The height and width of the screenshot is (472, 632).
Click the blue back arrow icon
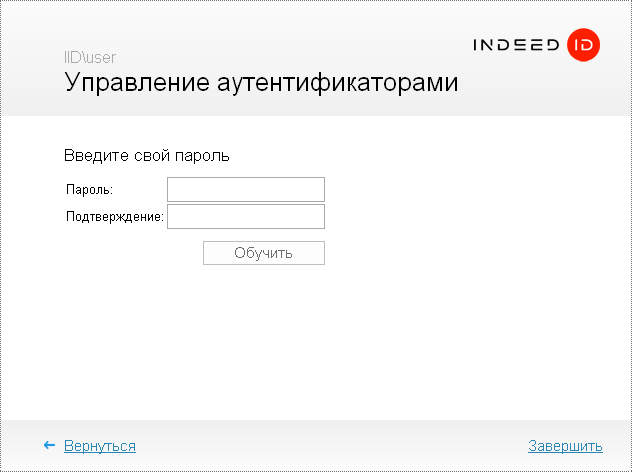(49, 446)
